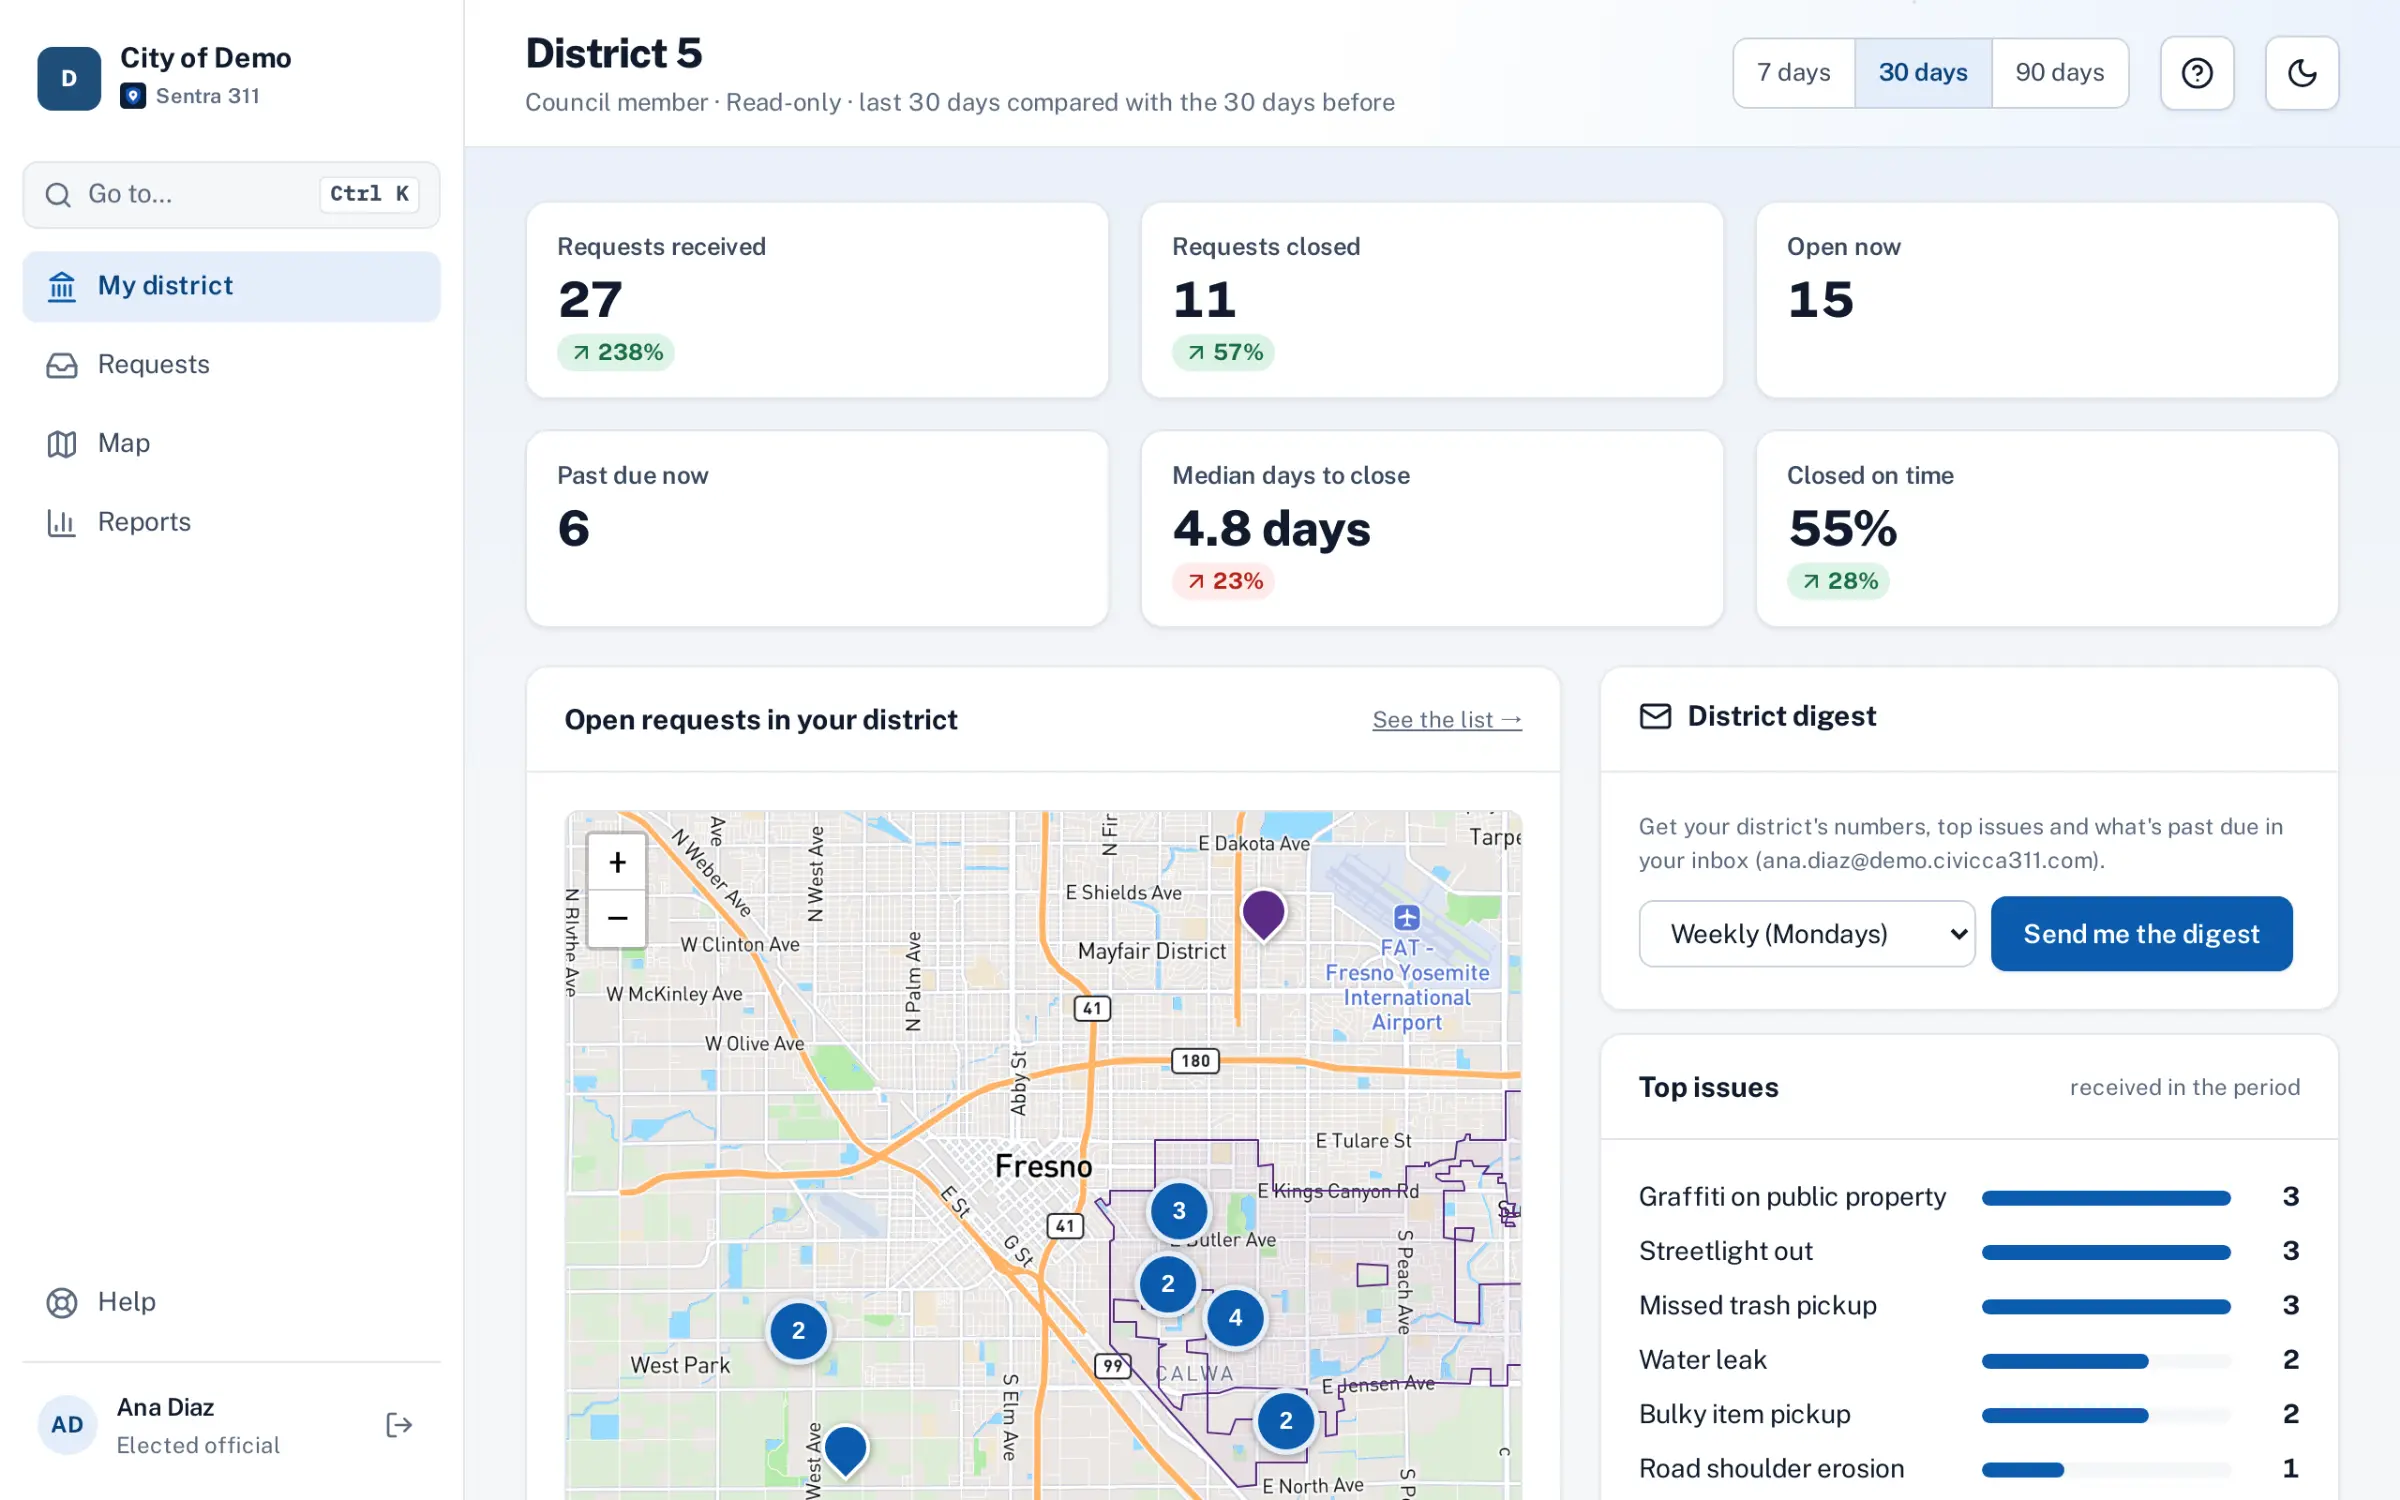Follow the See the list link

1447,720
